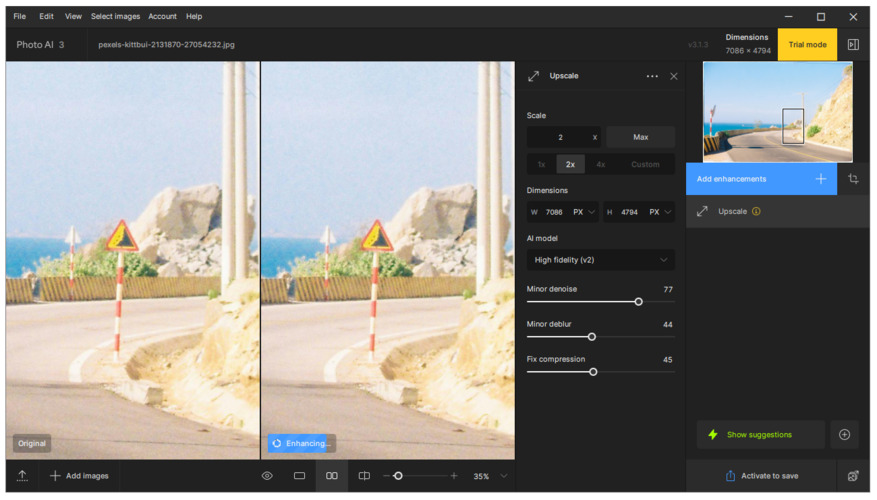Toggle the right sidebar panel icon

[x=853, y=45]
